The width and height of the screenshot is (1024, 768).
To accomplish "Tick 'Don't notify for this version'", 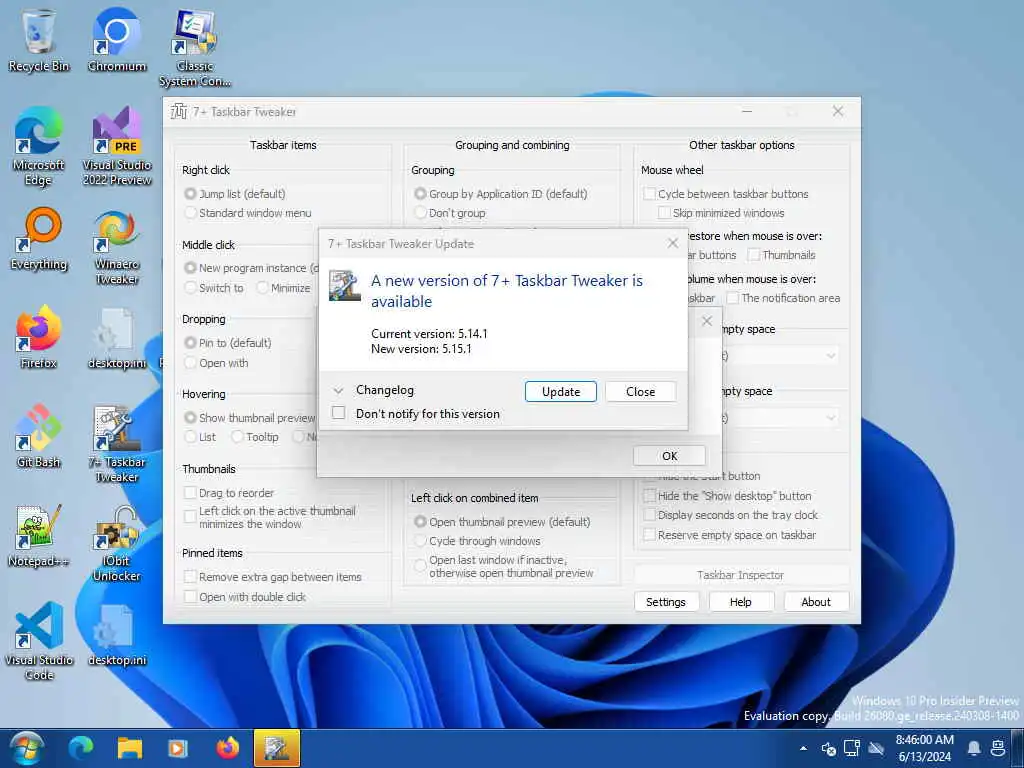I will pyautogui.click(x=338, y=413).
